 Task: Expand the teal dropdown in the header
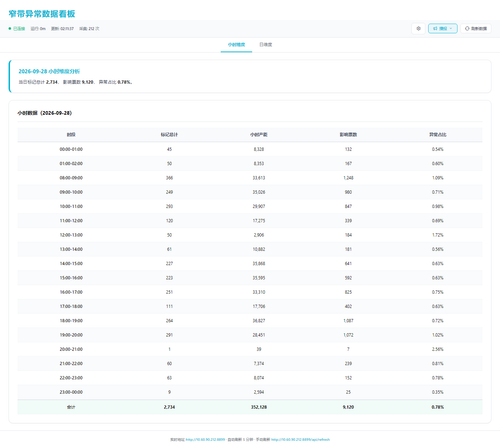[442, 29]
